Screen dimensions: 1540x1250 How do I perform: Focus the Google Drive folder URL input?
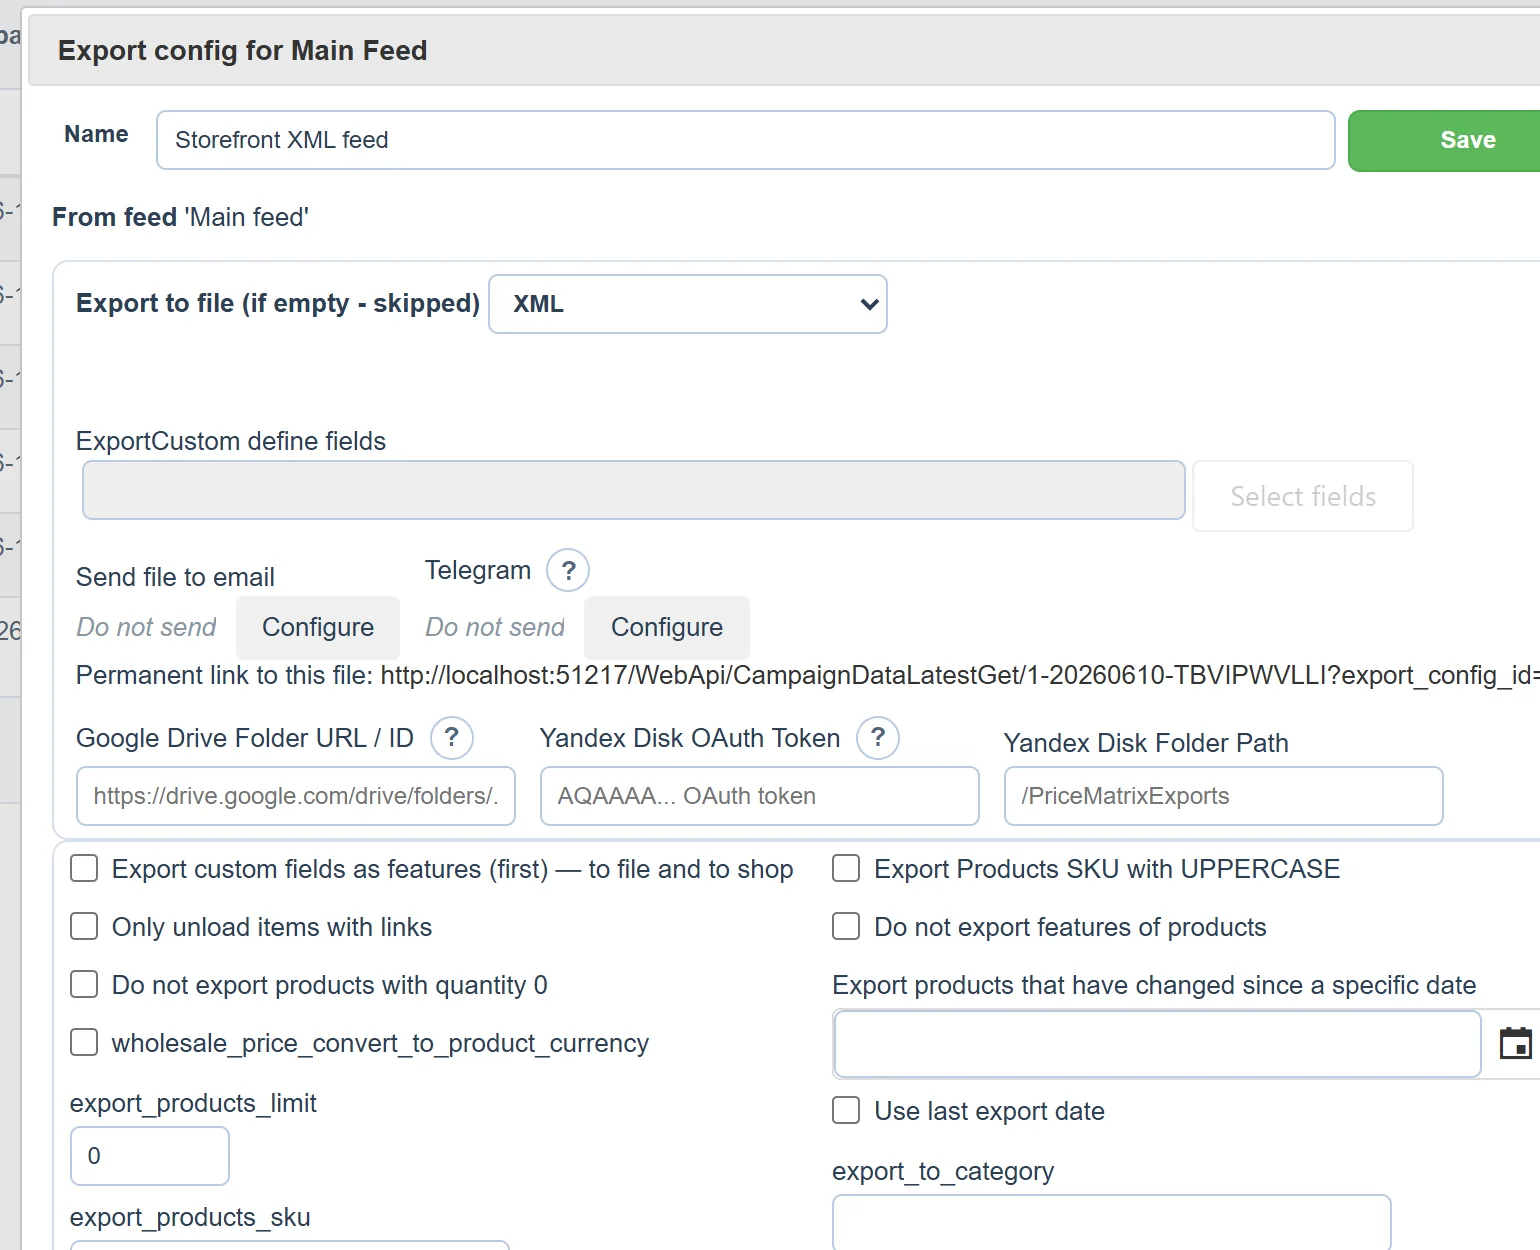point(296,796)
